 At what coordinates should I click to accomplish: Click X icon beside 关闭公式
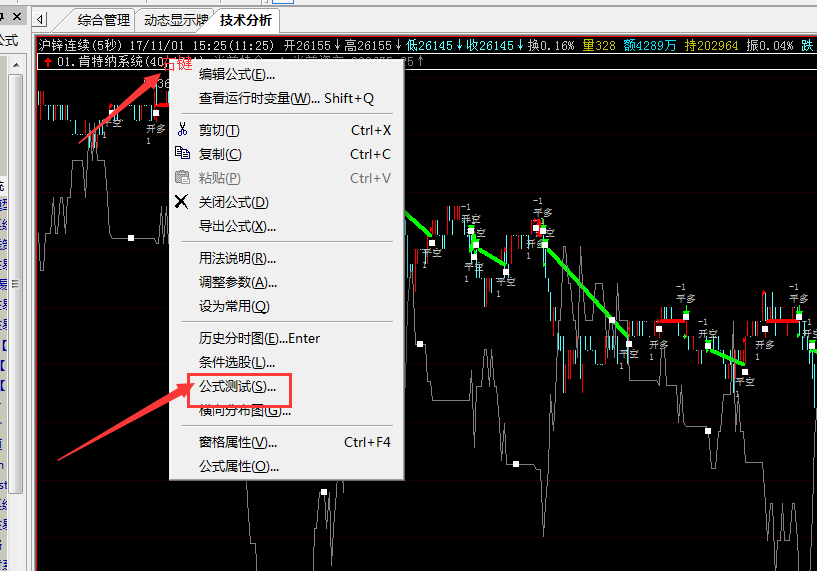pyautogui.click(x=181, y=201)
